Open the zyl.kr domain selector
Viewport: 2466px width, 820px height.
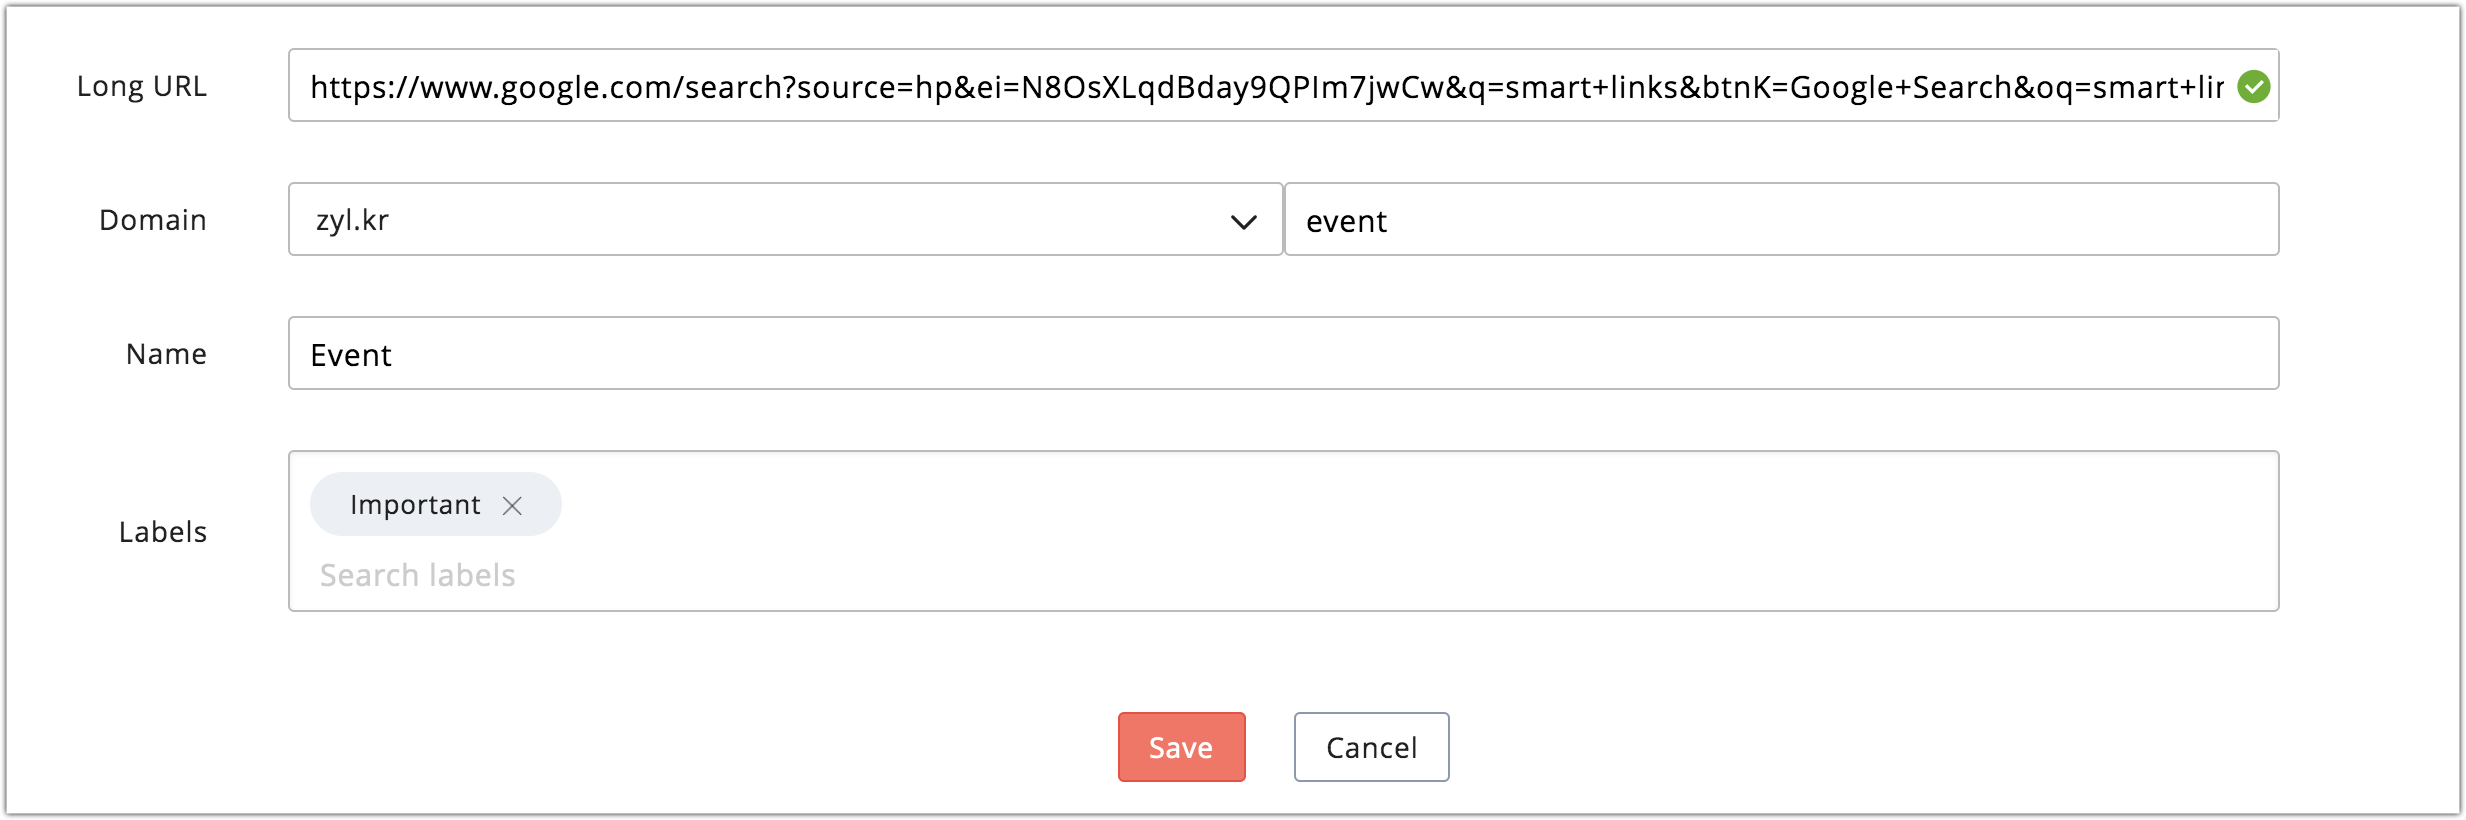785,219
